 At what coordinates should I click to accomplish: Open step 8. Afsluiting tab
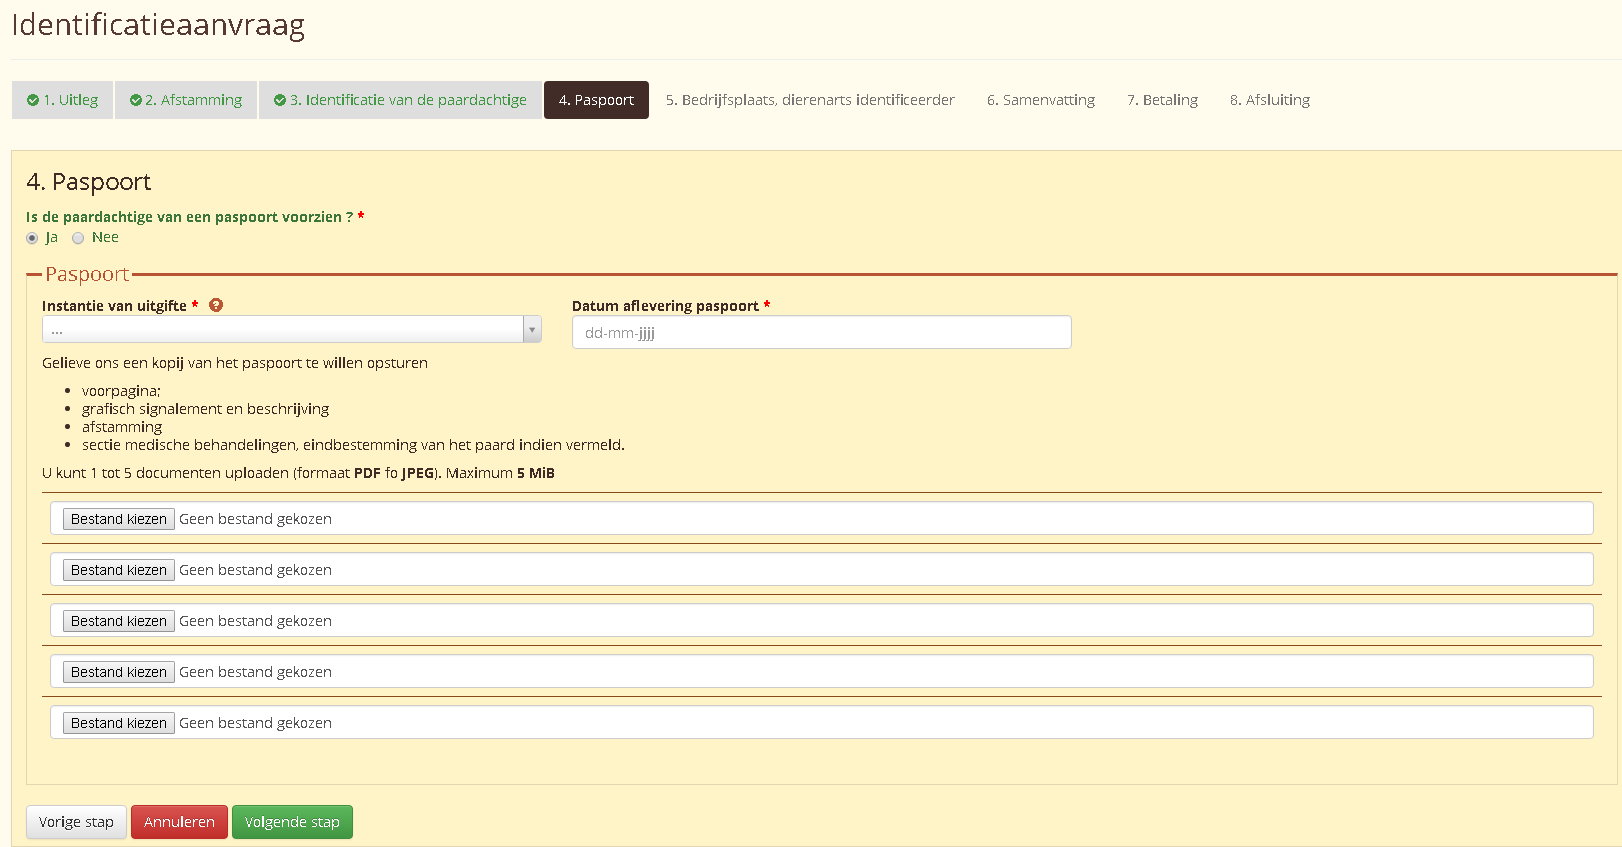pyautogui.click(x=1270, y=100)
